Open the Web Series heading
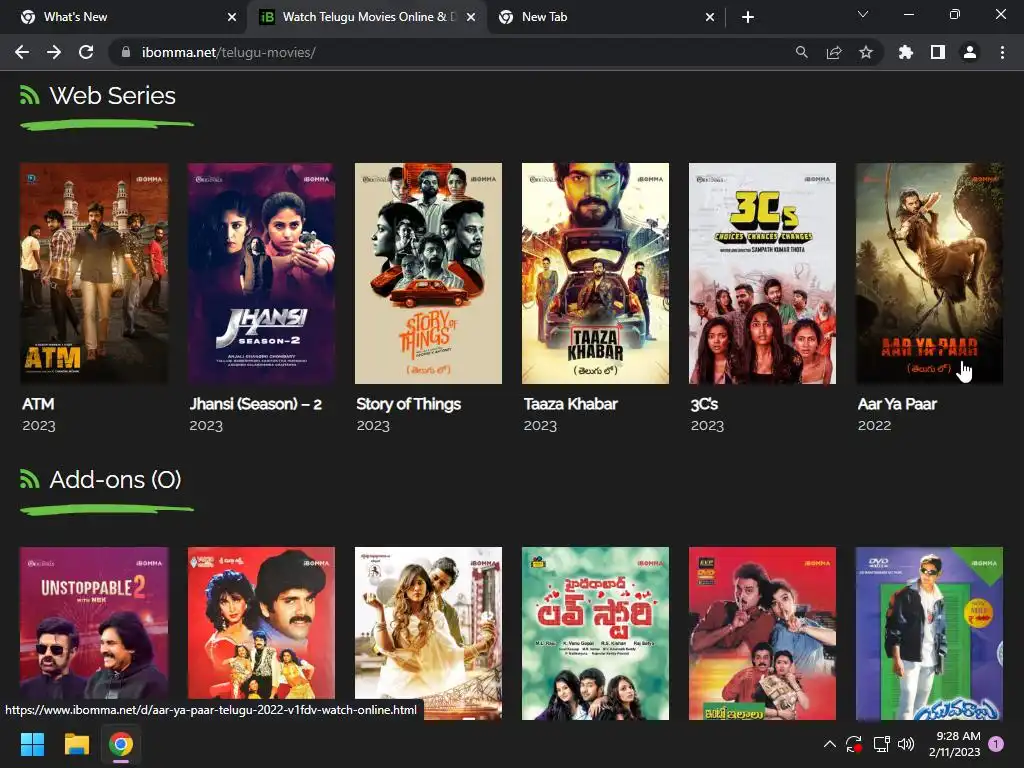 point(112,96)
